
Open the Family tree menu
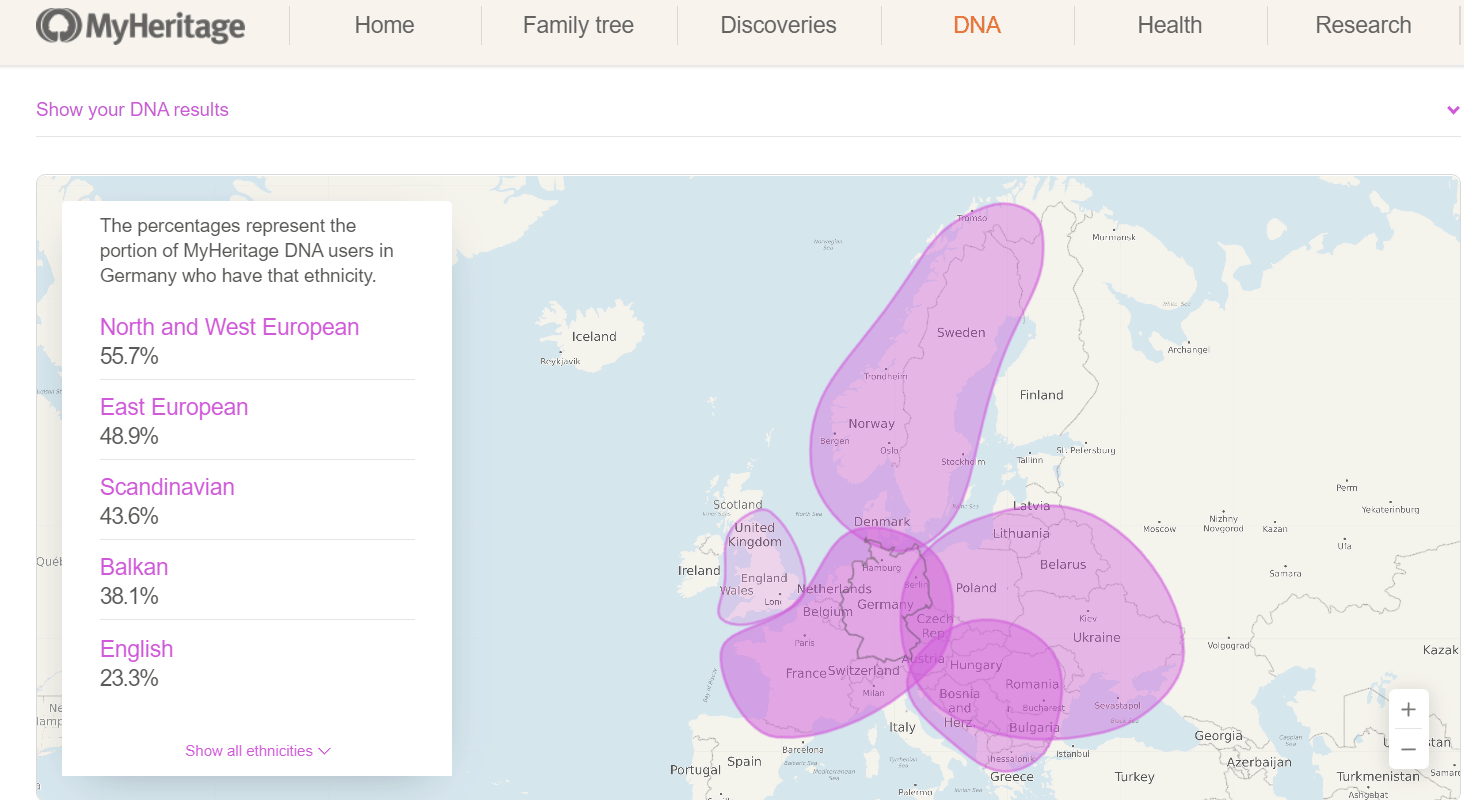[x=578, y=25]
